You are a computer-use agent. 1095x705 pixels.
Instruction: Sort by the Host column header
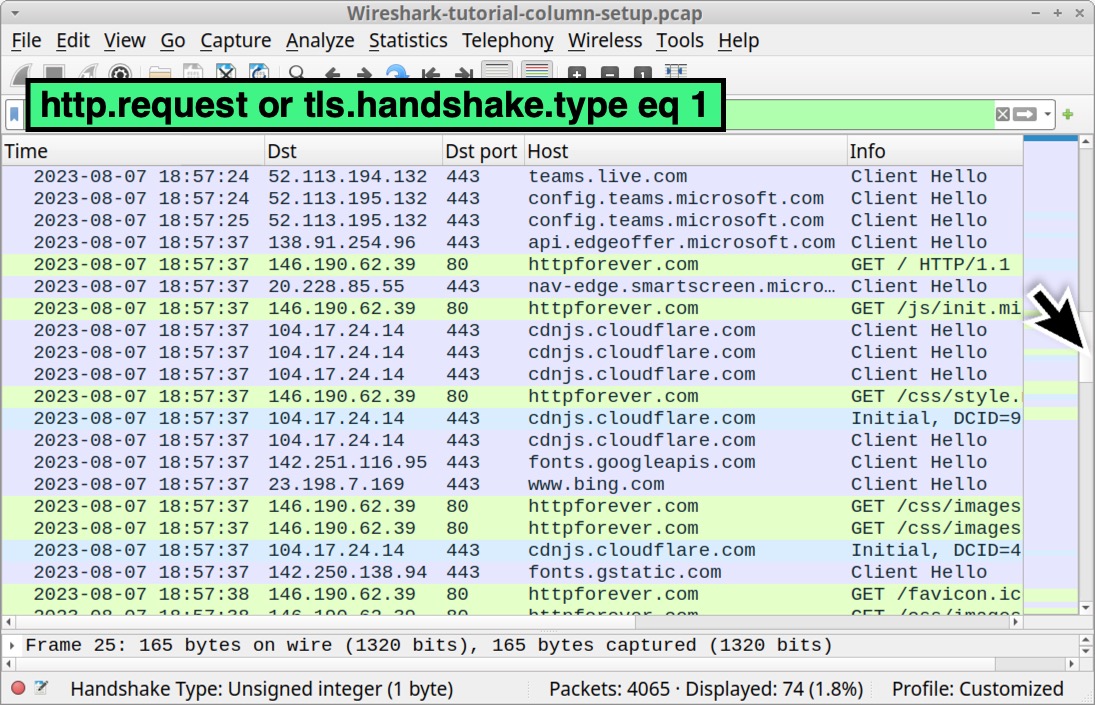685,151
